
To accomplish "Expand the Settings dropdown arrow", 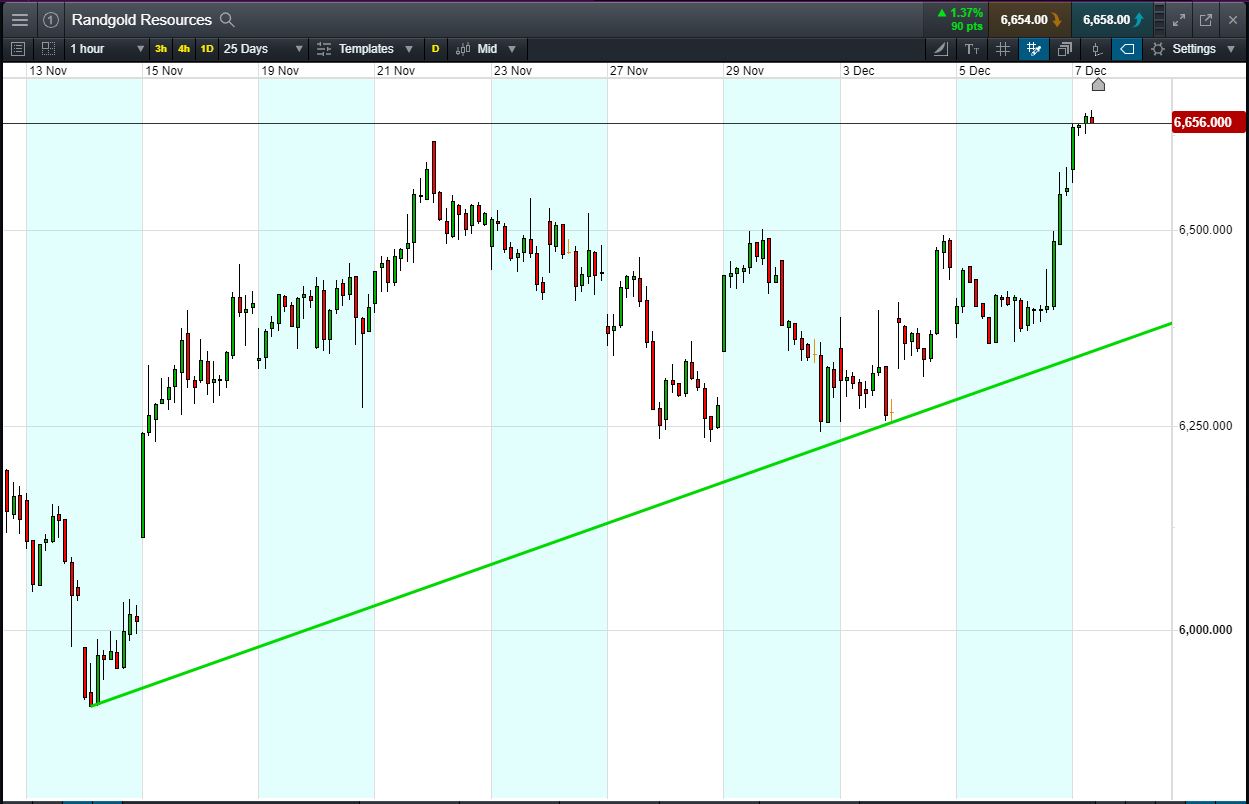I will (x=1231, y=49).
